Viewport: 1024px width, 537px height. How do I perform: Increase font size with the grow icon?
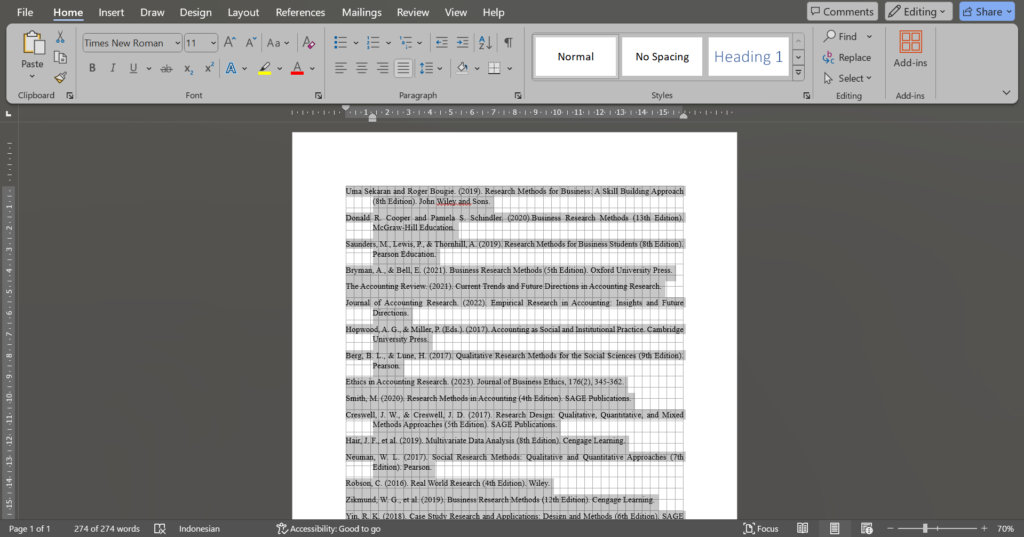[x=229, y=43]
